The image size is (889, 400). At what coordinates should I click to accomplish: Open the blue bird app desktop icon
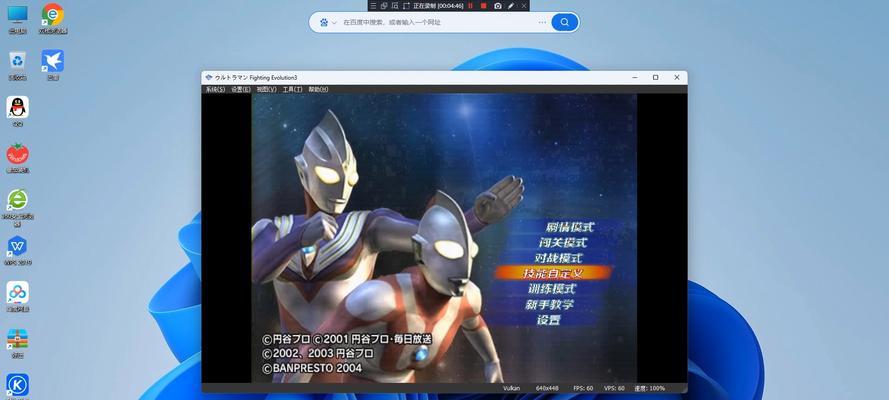pyautogui.click(x=53, y=65)
